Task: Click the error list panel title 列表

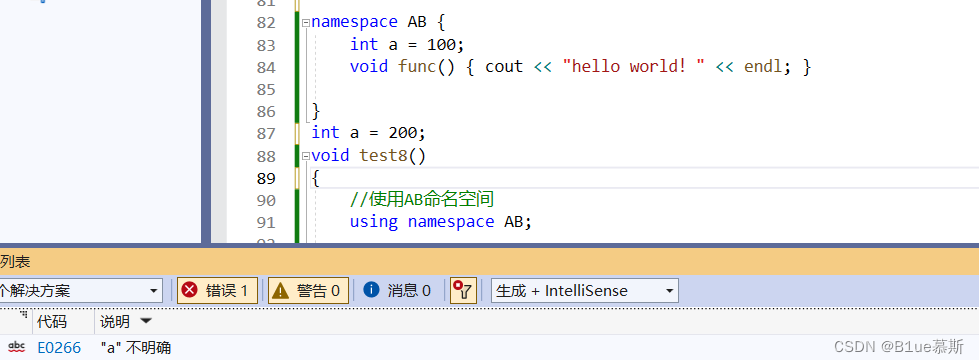Action: pos(15,262)
